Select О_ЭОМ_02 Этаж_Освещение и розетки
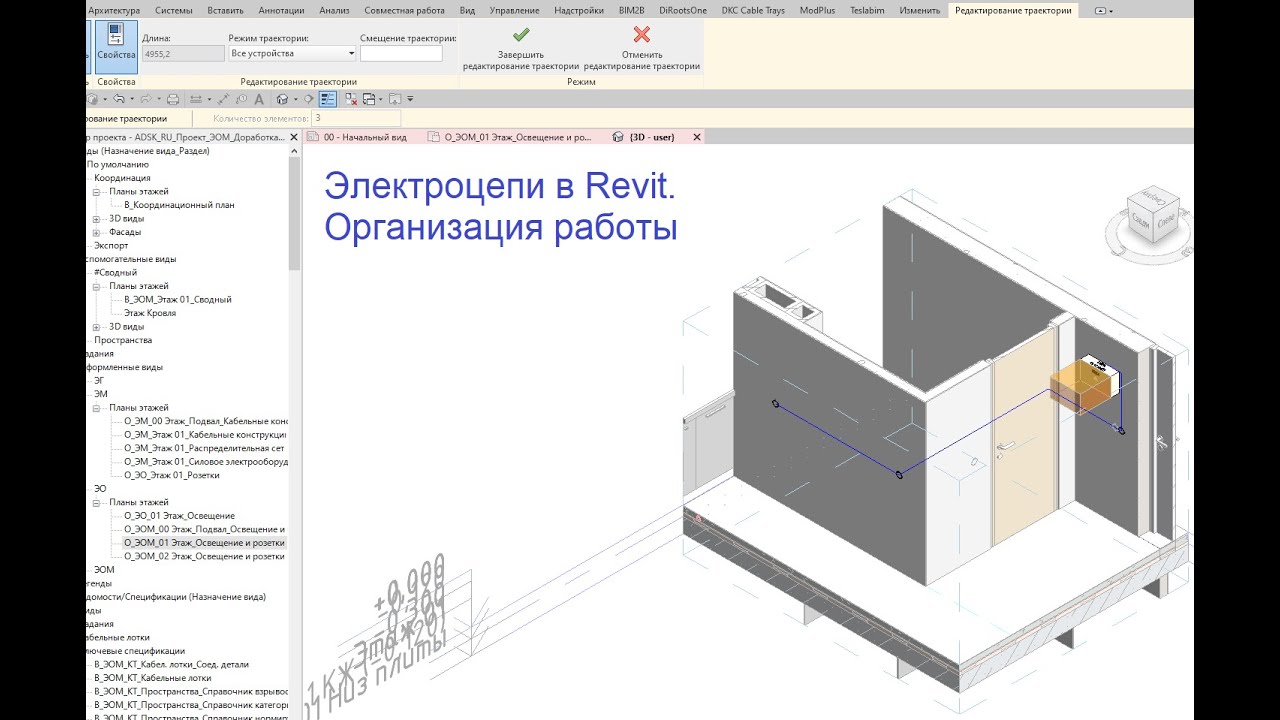The image size is (1280, 720). click(x=204, y=556)
